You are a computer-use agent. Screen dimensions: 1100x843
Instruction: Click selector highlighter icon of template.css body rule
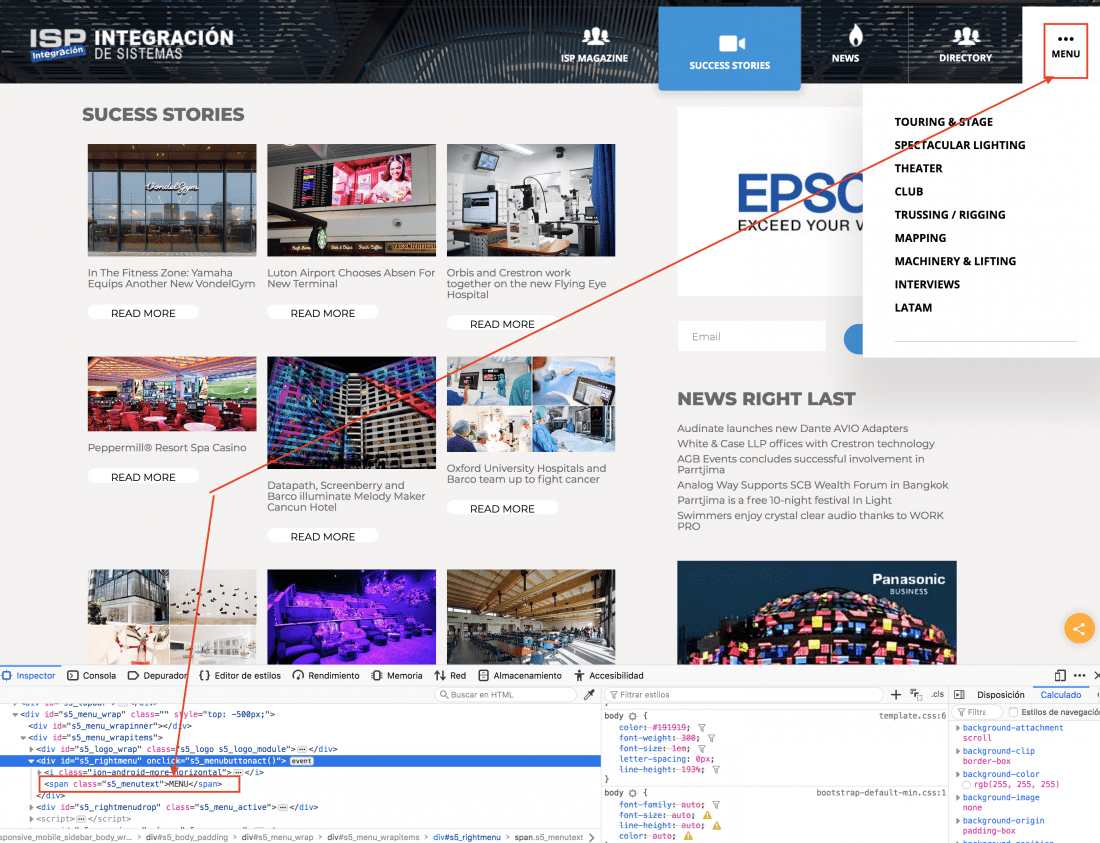(632, 716)
